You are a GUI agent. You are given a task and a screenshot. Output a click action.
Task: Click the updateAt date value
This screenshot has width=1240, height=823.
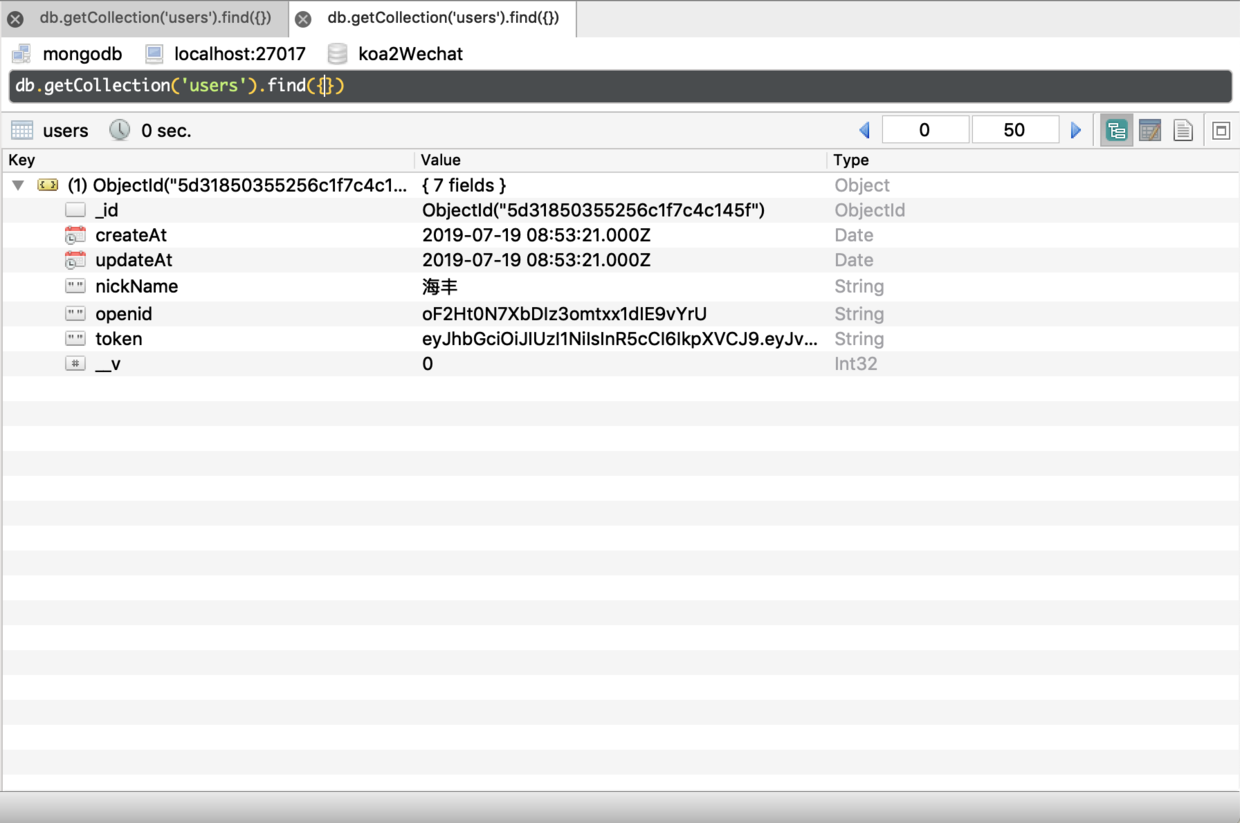coord(536,260)
